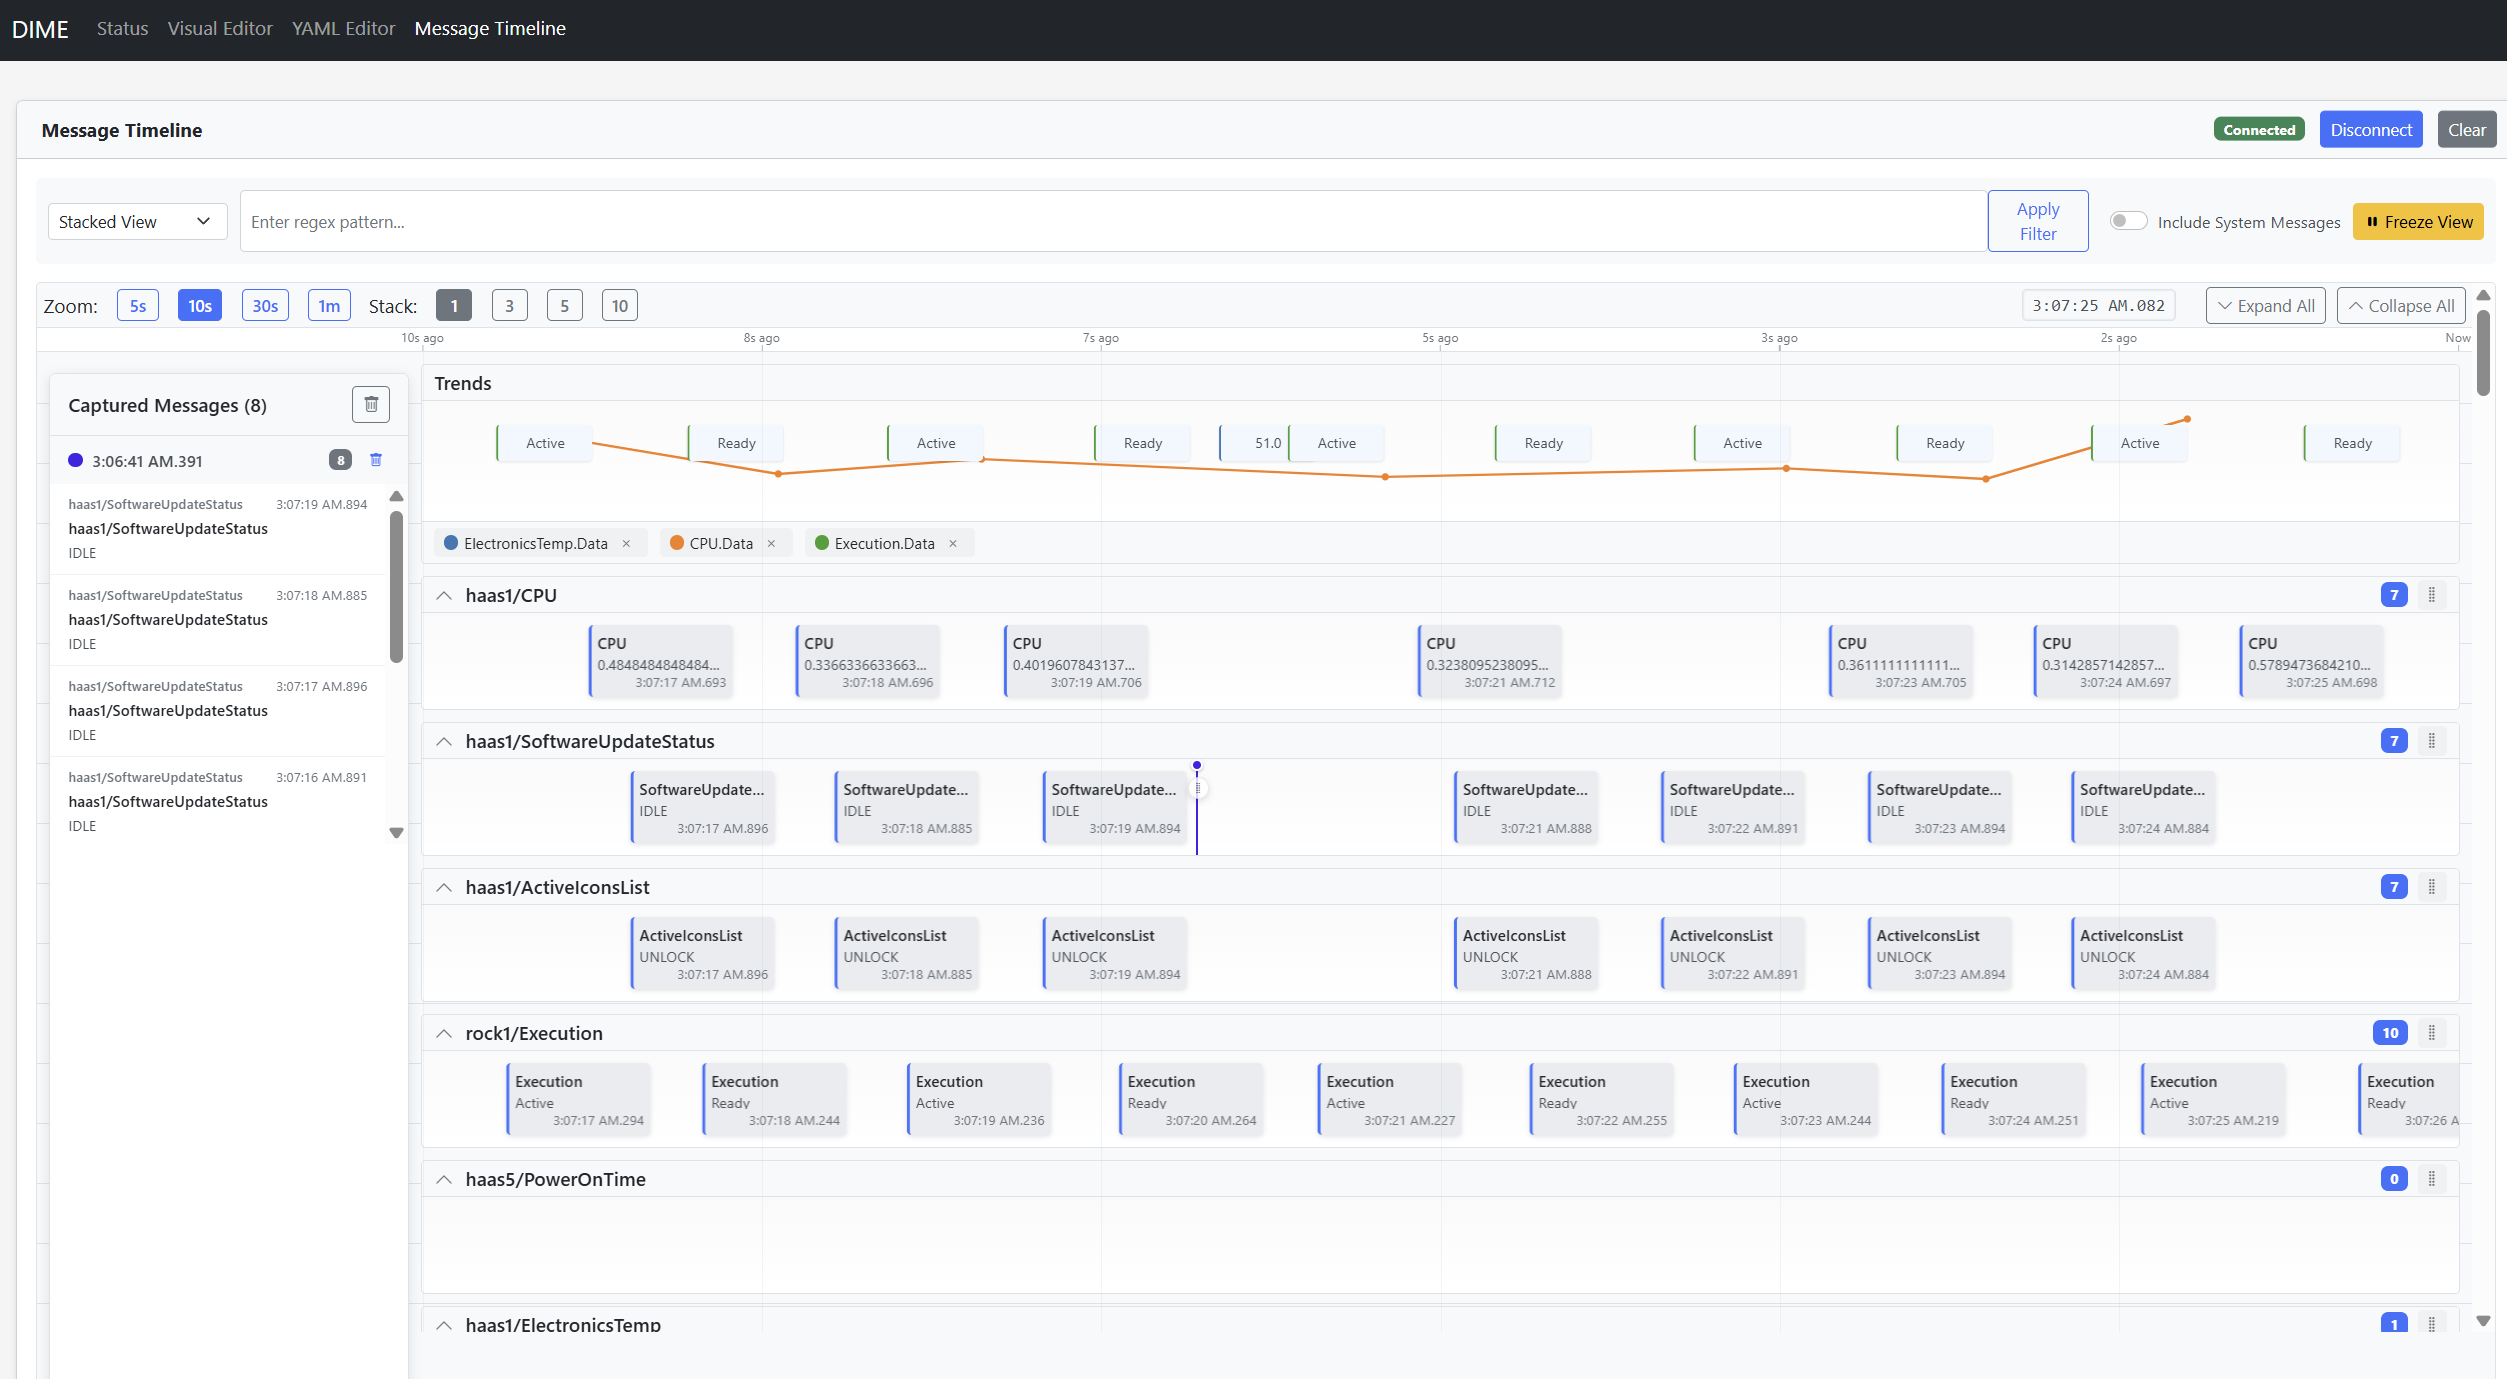Click Expand All
The image size is (2507, 1379).
point(2264,305)
